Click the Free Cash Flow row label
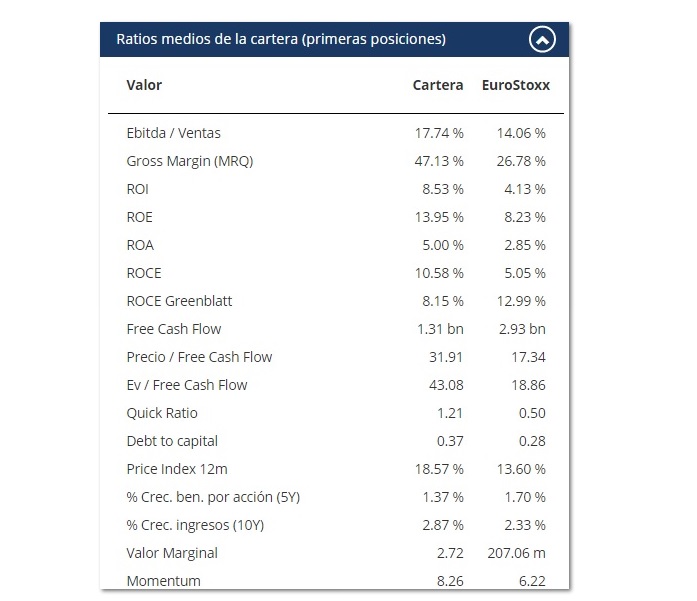Screen dimensions: 697x601 tap(174, 329)
